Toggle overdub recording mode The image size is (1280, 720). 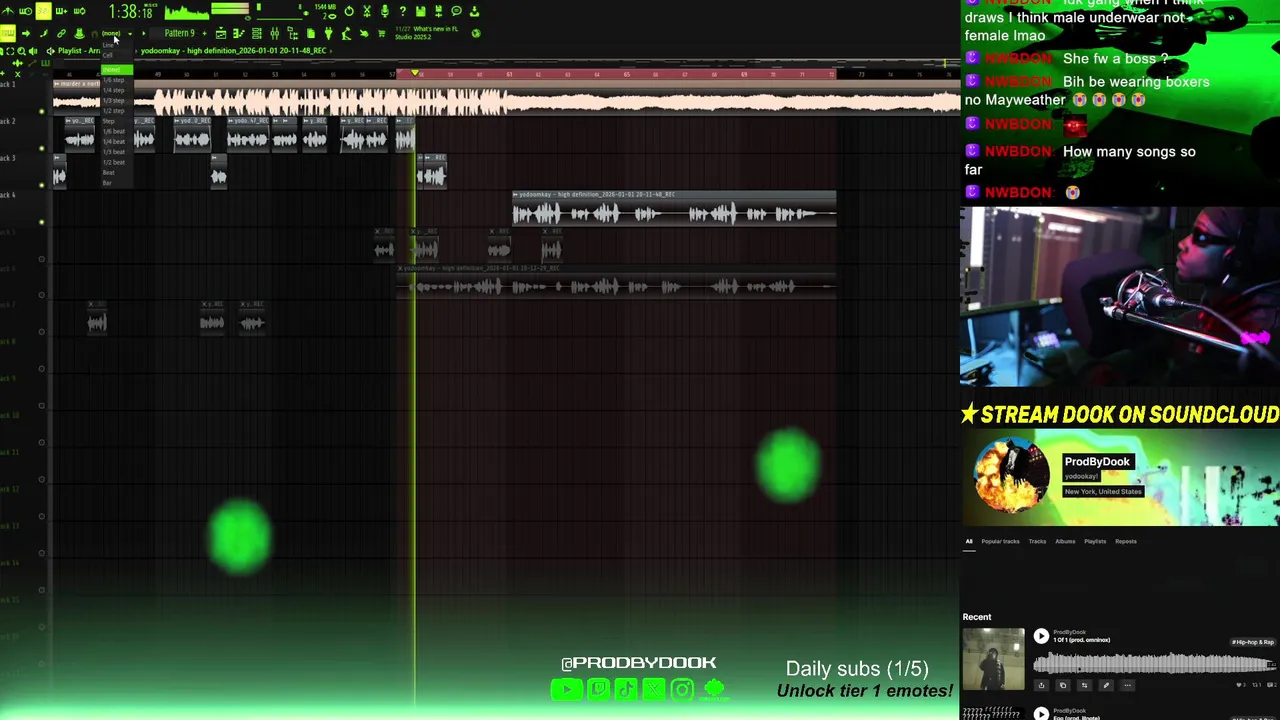tap(61, 11)
